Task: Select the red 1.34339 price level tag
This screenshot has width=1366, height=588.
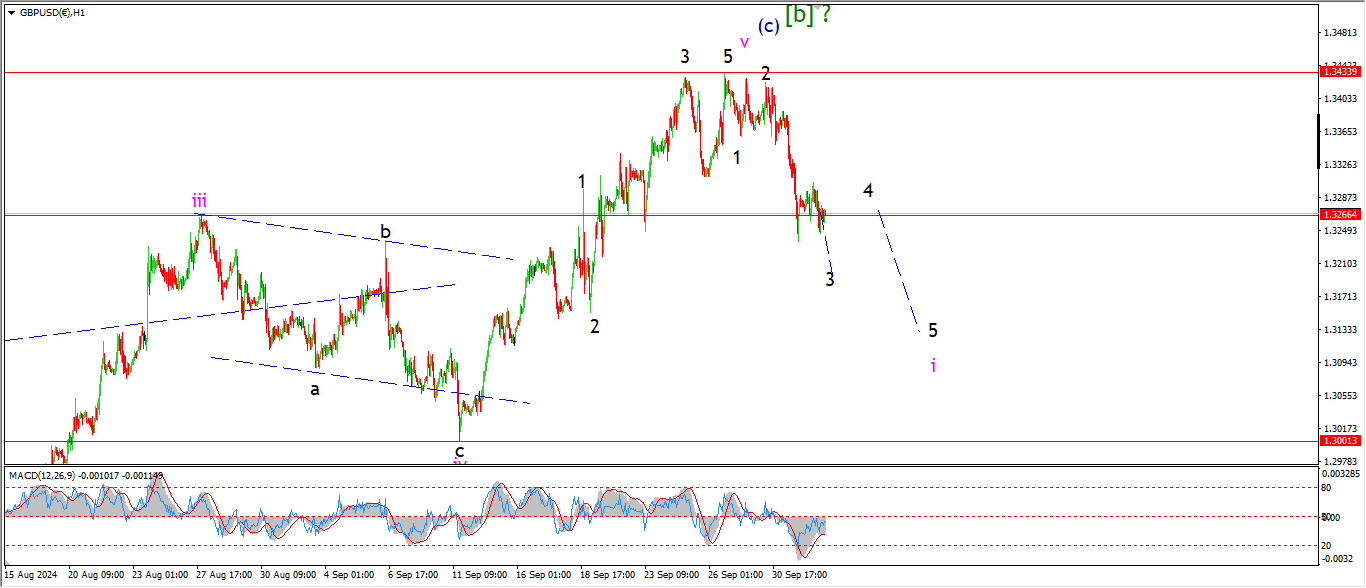Action: coord(1340,71)
